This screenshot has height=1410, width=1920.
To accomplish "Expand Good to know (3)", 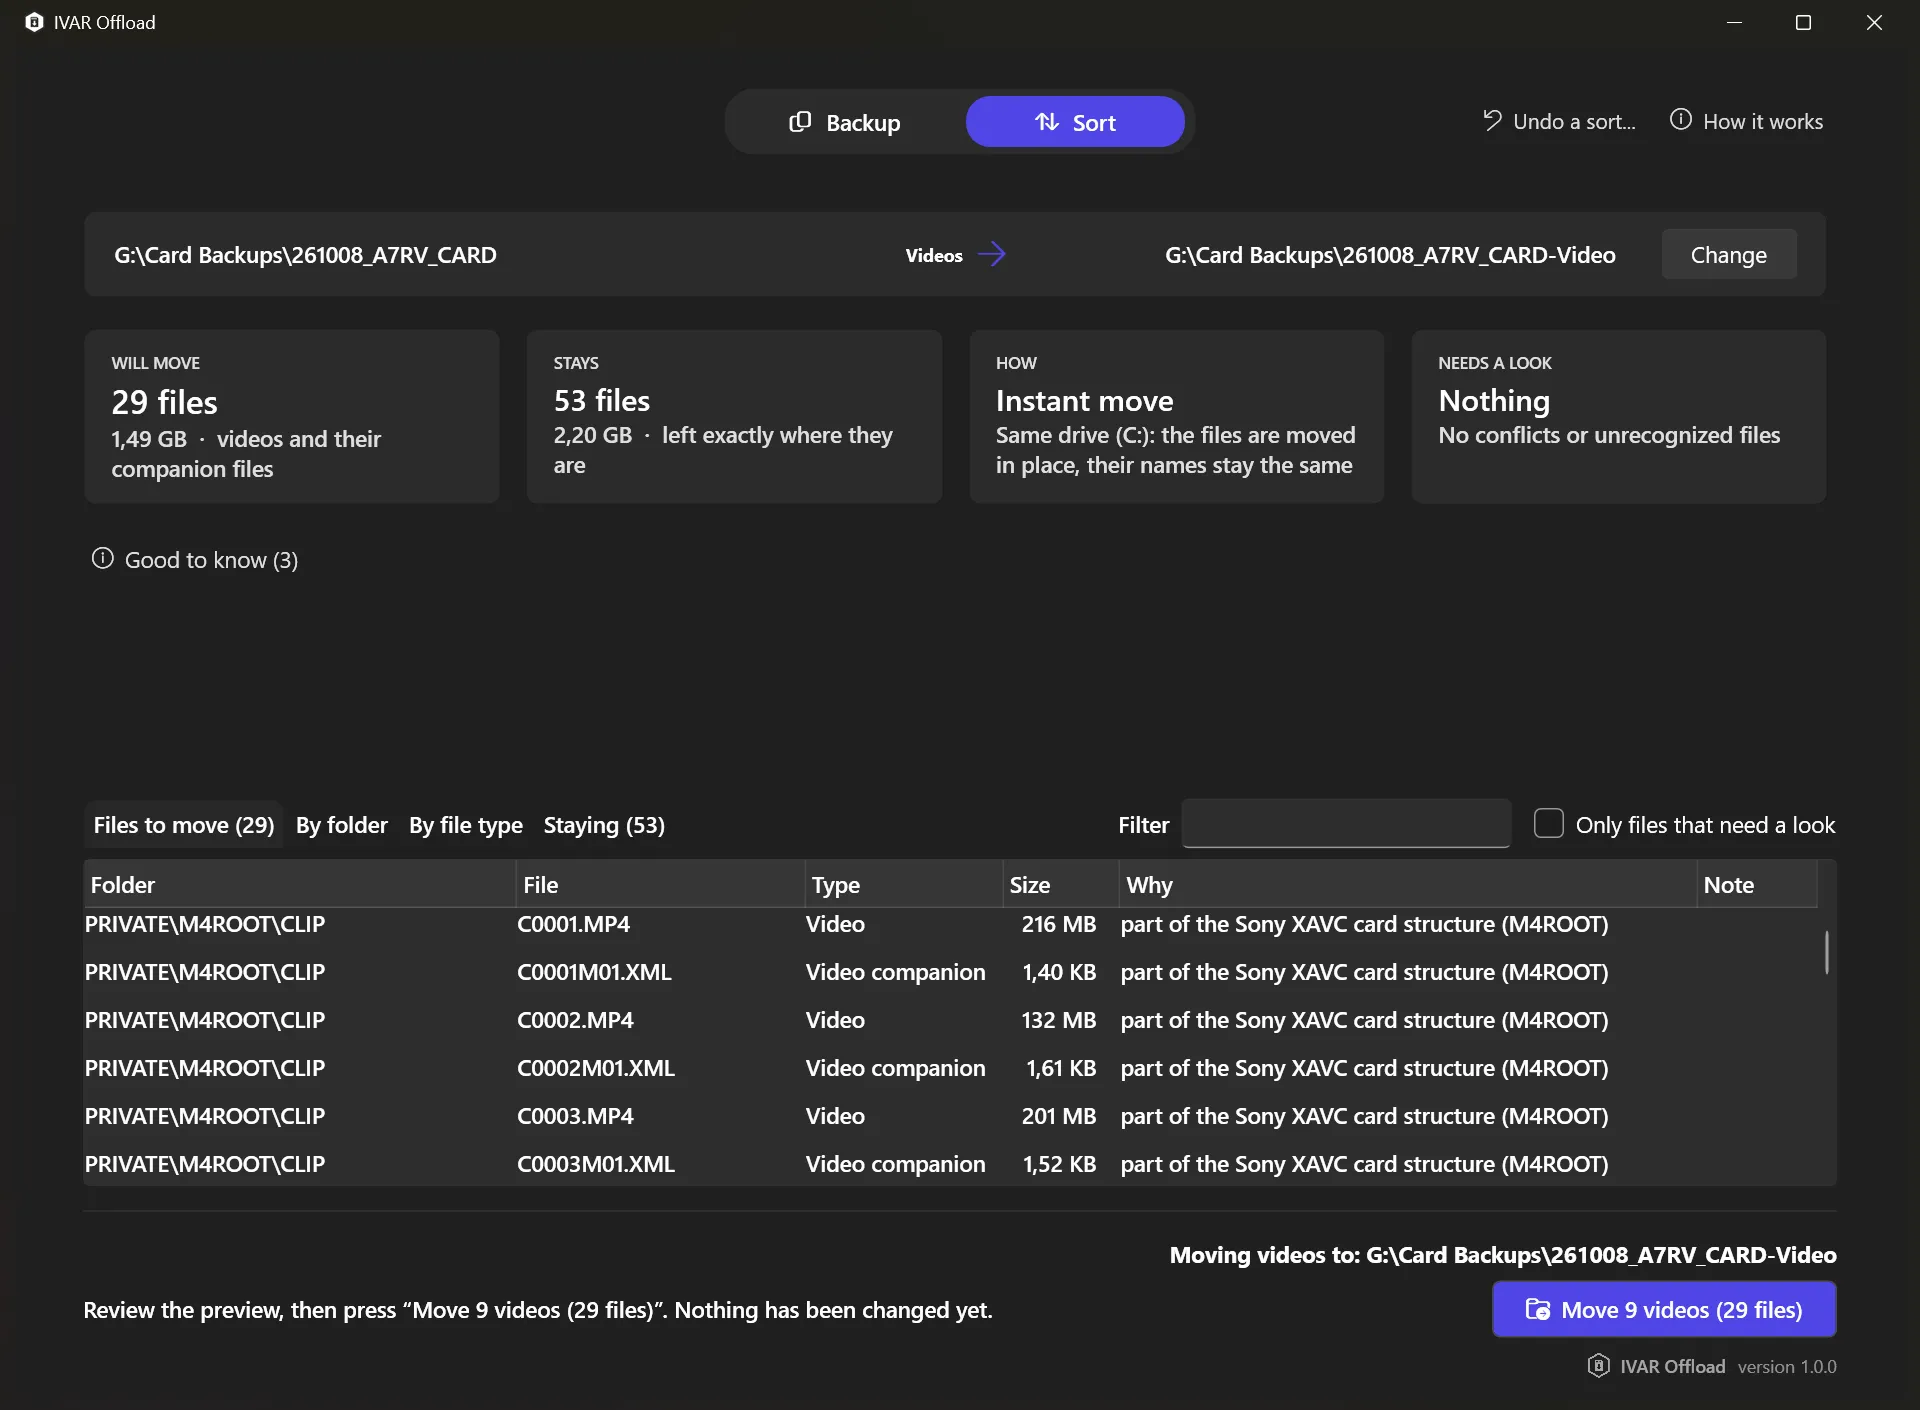I will (195, 560).
